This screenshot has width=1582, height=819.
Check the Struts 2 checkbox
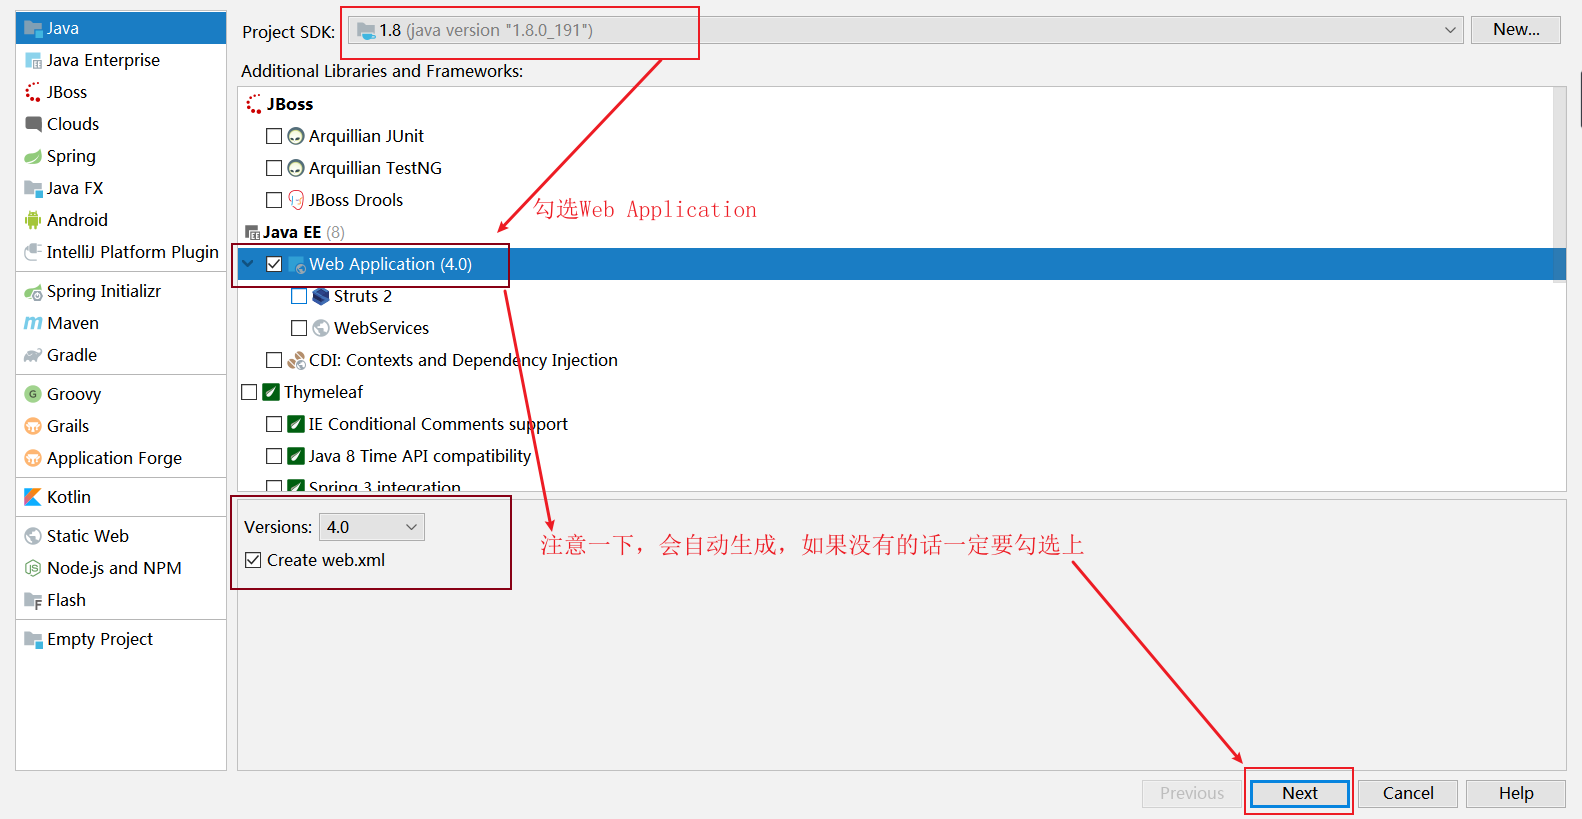click(x=299, y=296)
